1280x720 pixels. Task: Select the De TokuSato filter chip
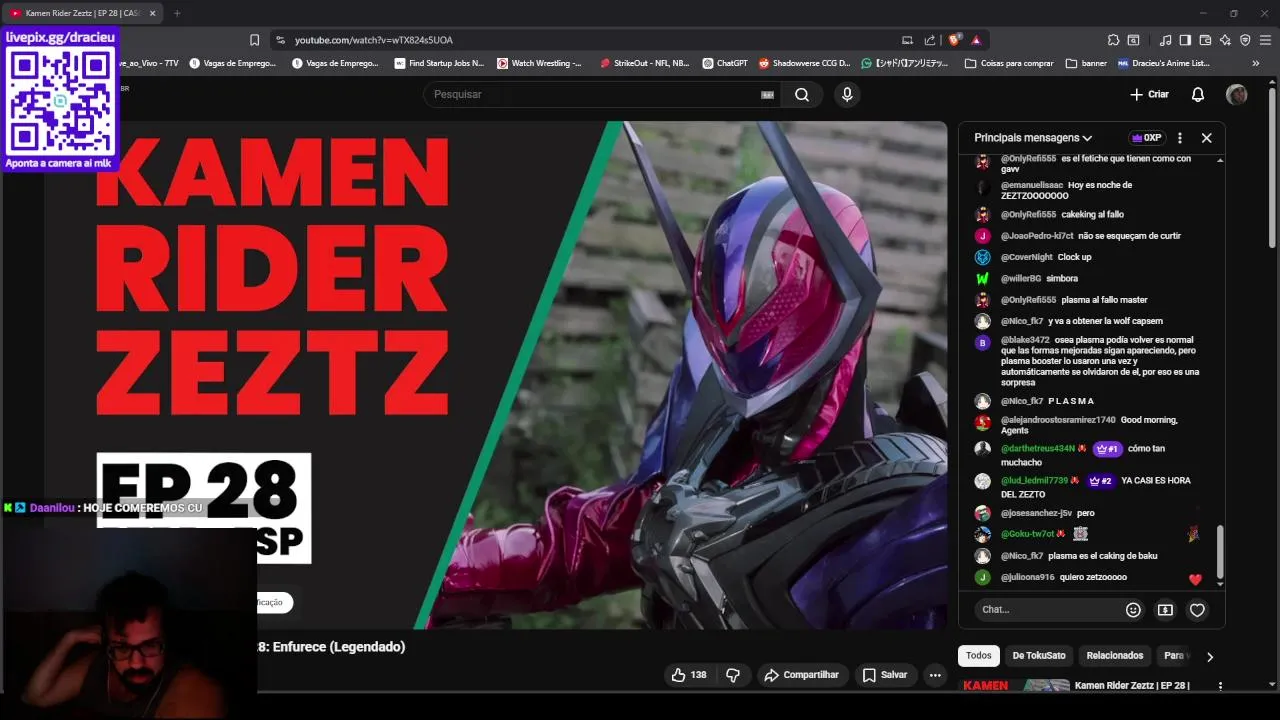pos(1039,656)
